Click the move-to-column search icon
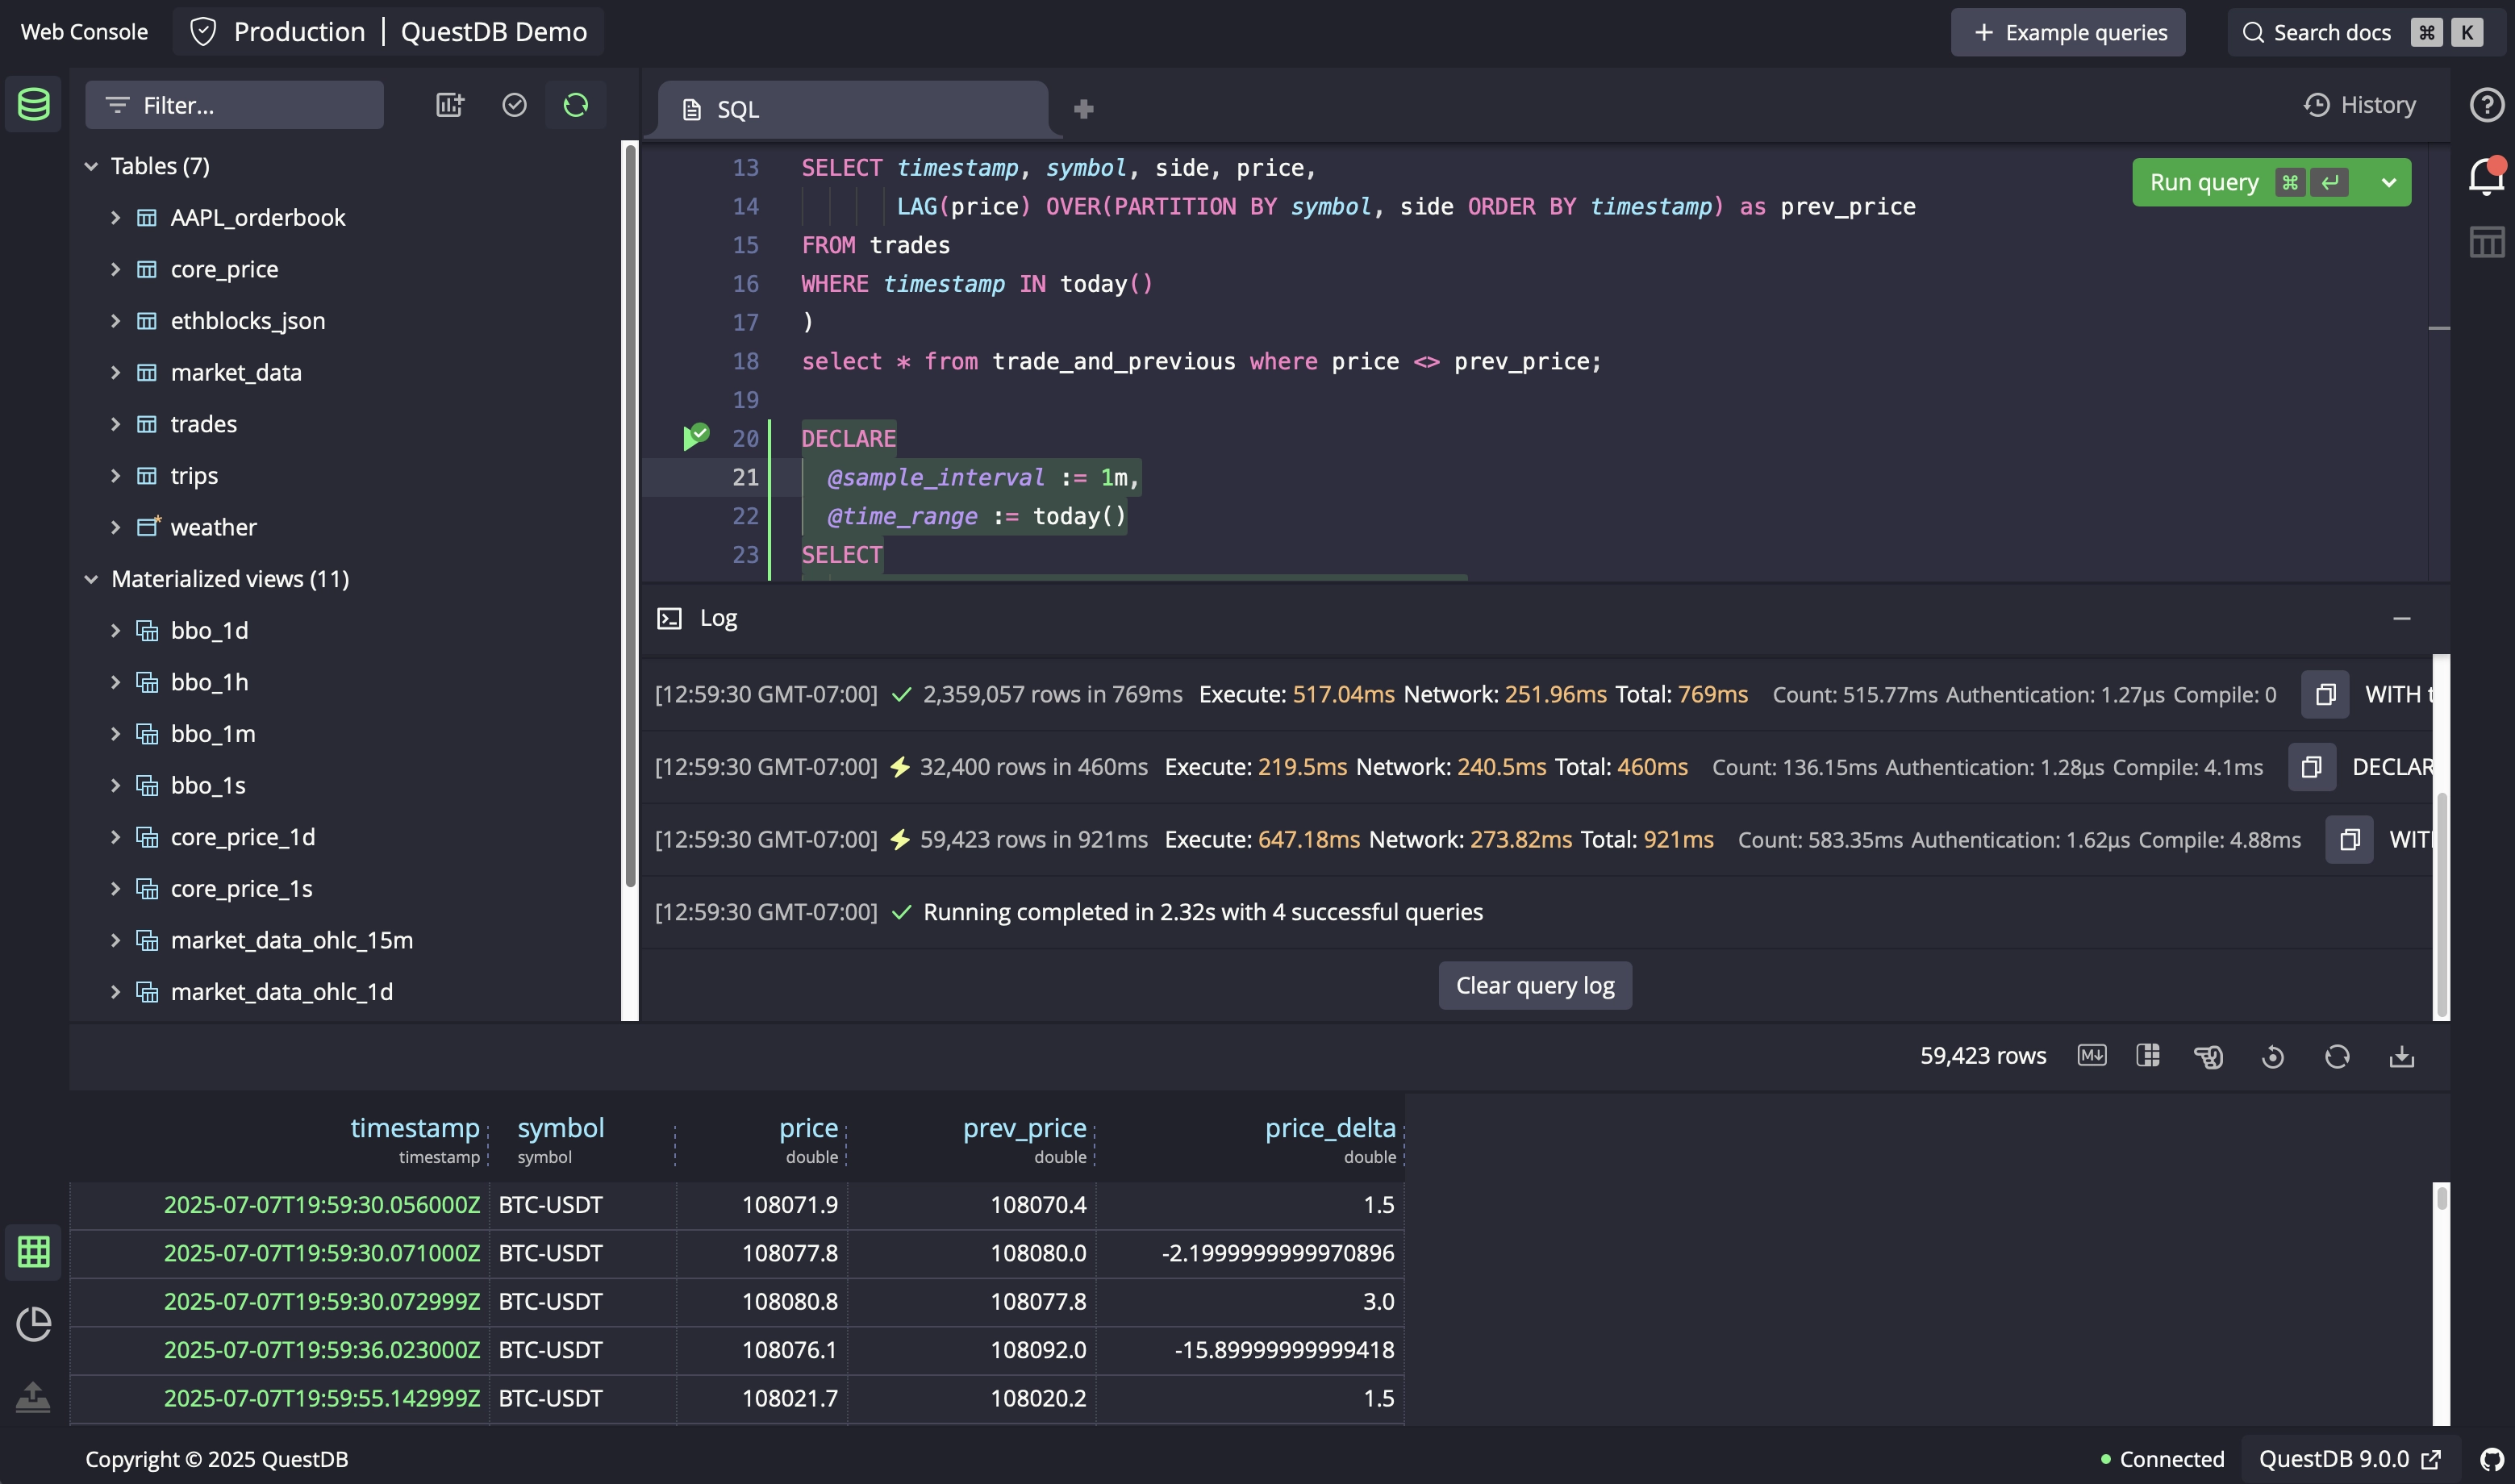Screen dimensions: 2515x1484 click(2208, 1056)
